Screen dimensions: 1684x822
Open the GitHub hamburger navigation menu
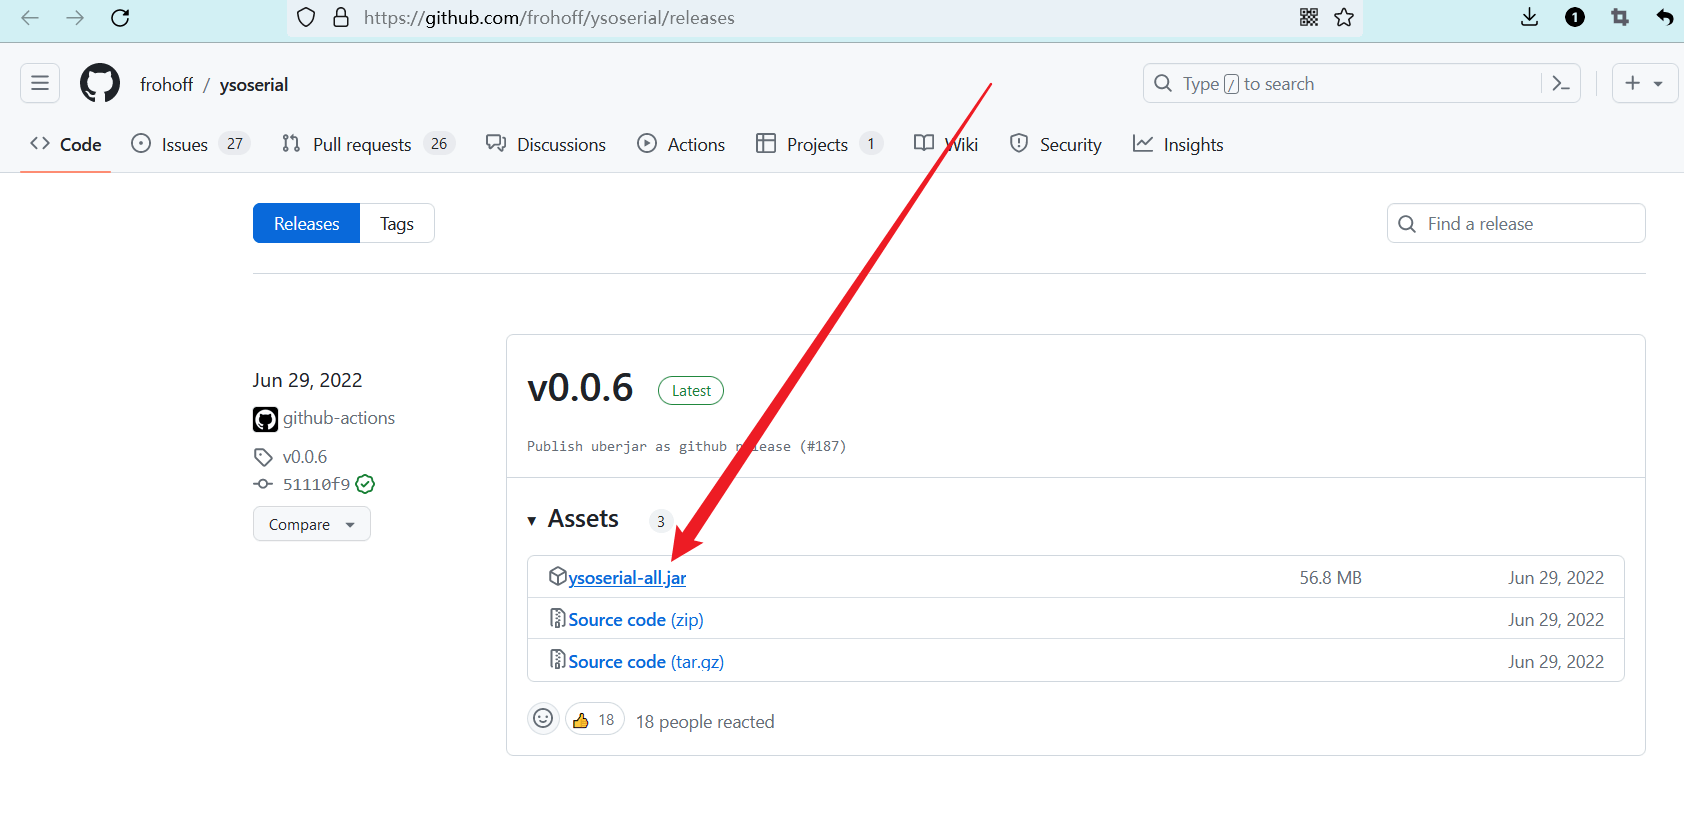tap(40, 83)
